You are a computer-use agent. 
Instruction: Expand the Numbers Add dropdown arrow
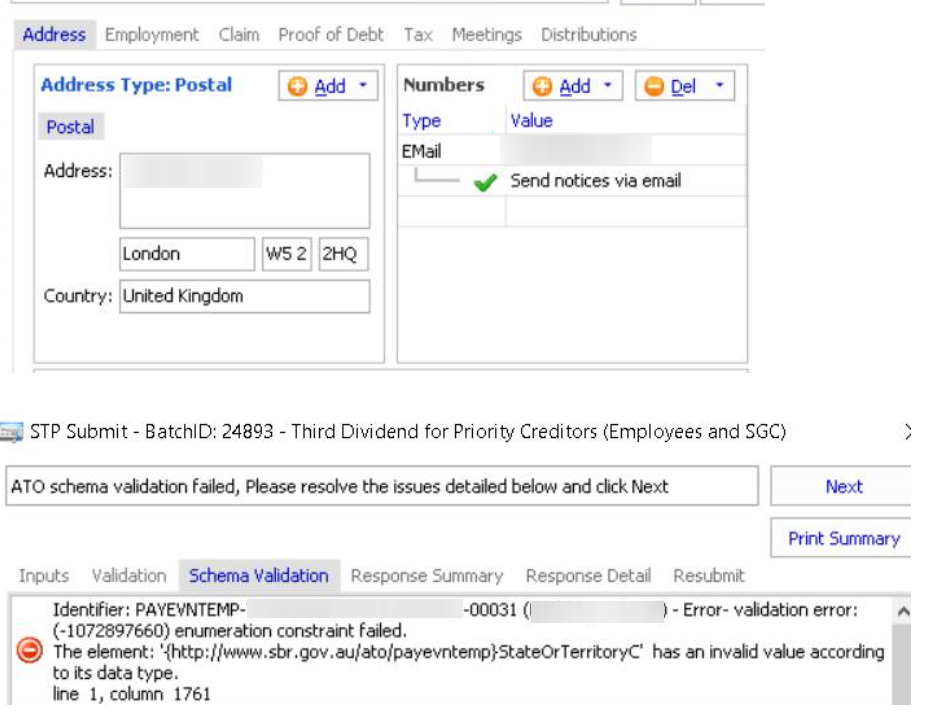(x=608, y=86)
